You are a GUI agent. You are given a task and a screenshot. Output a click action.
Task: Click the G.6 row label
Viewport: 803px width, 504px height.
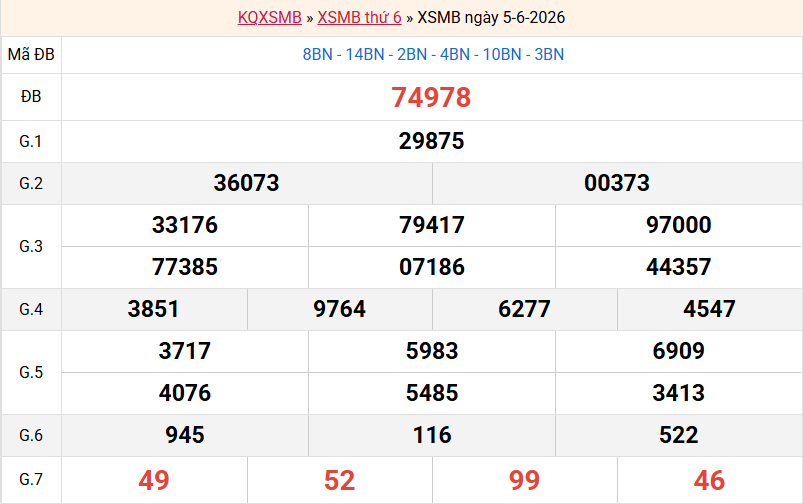point(31,435)
